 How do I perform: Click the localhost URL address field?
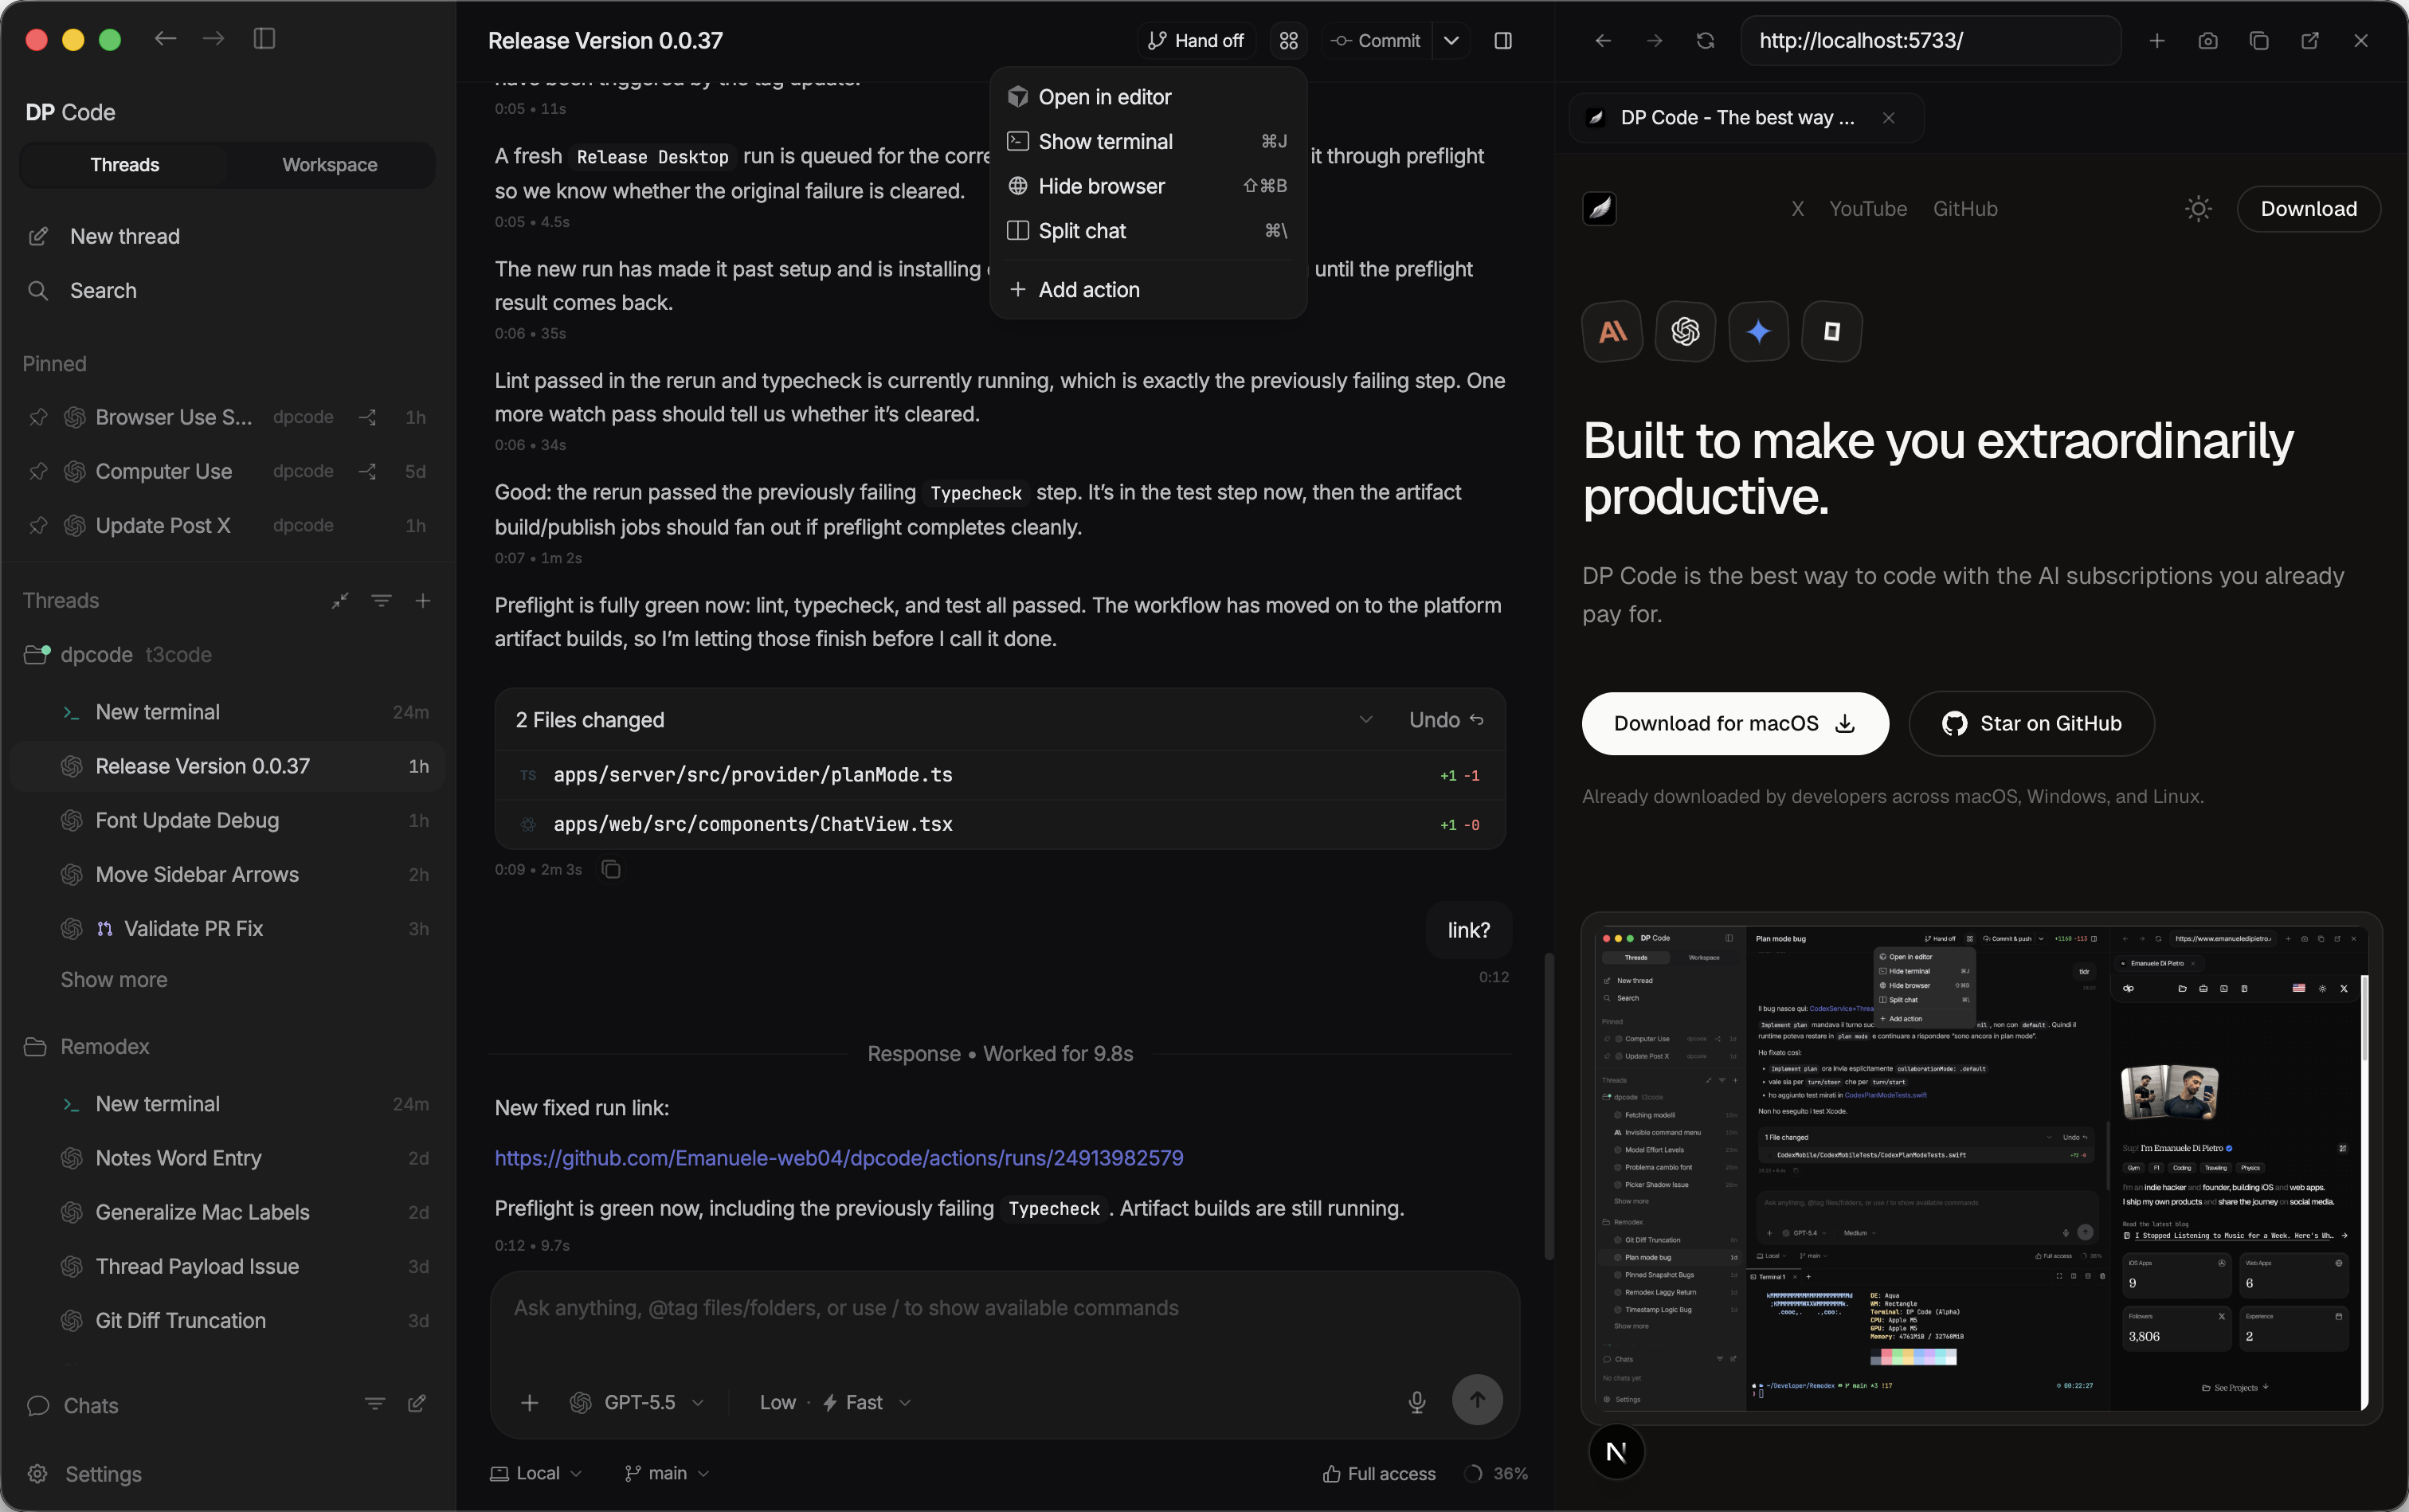pyautogui.click(x=1930, y=40)
